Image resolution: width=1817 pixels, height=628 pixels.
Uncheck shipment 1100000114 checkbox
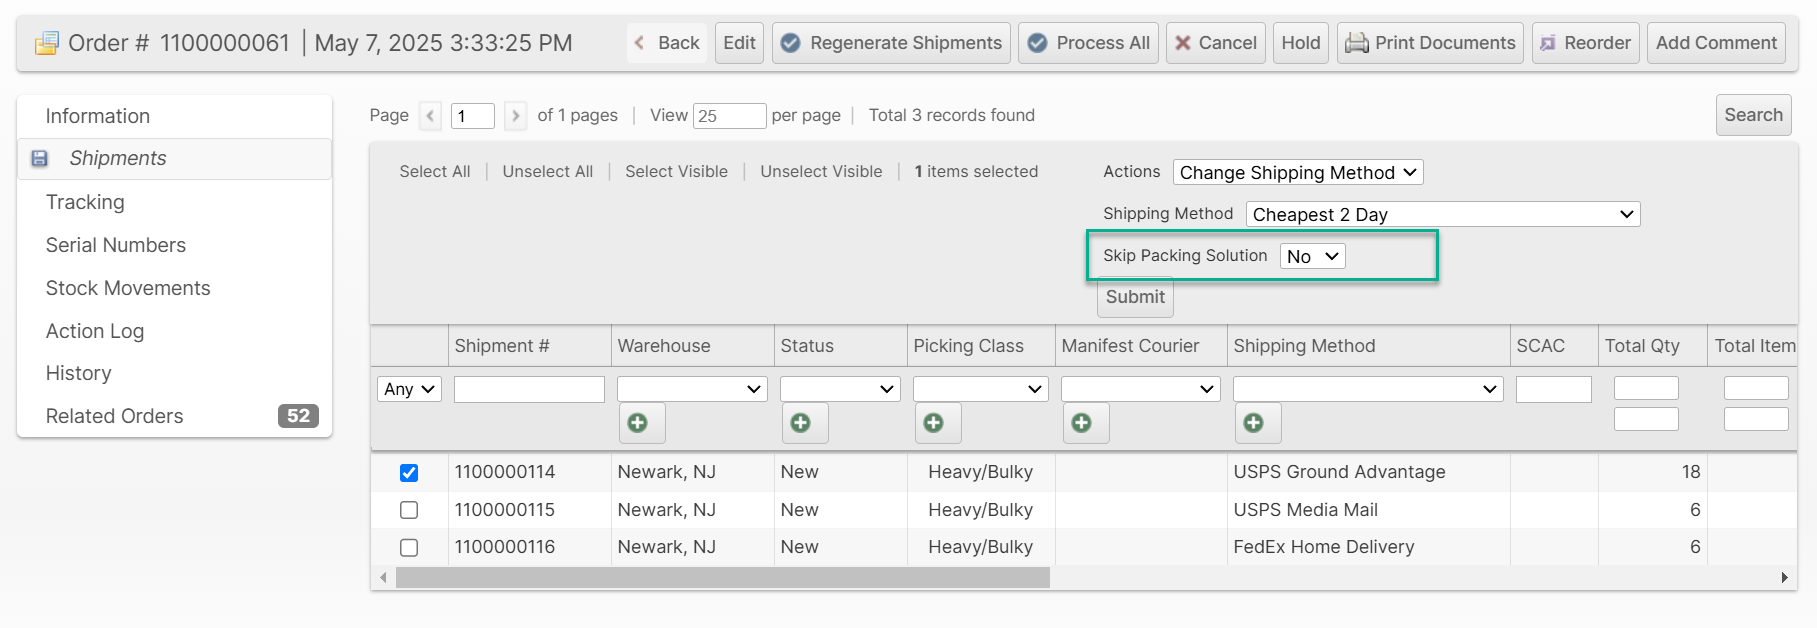coord(409,473)
